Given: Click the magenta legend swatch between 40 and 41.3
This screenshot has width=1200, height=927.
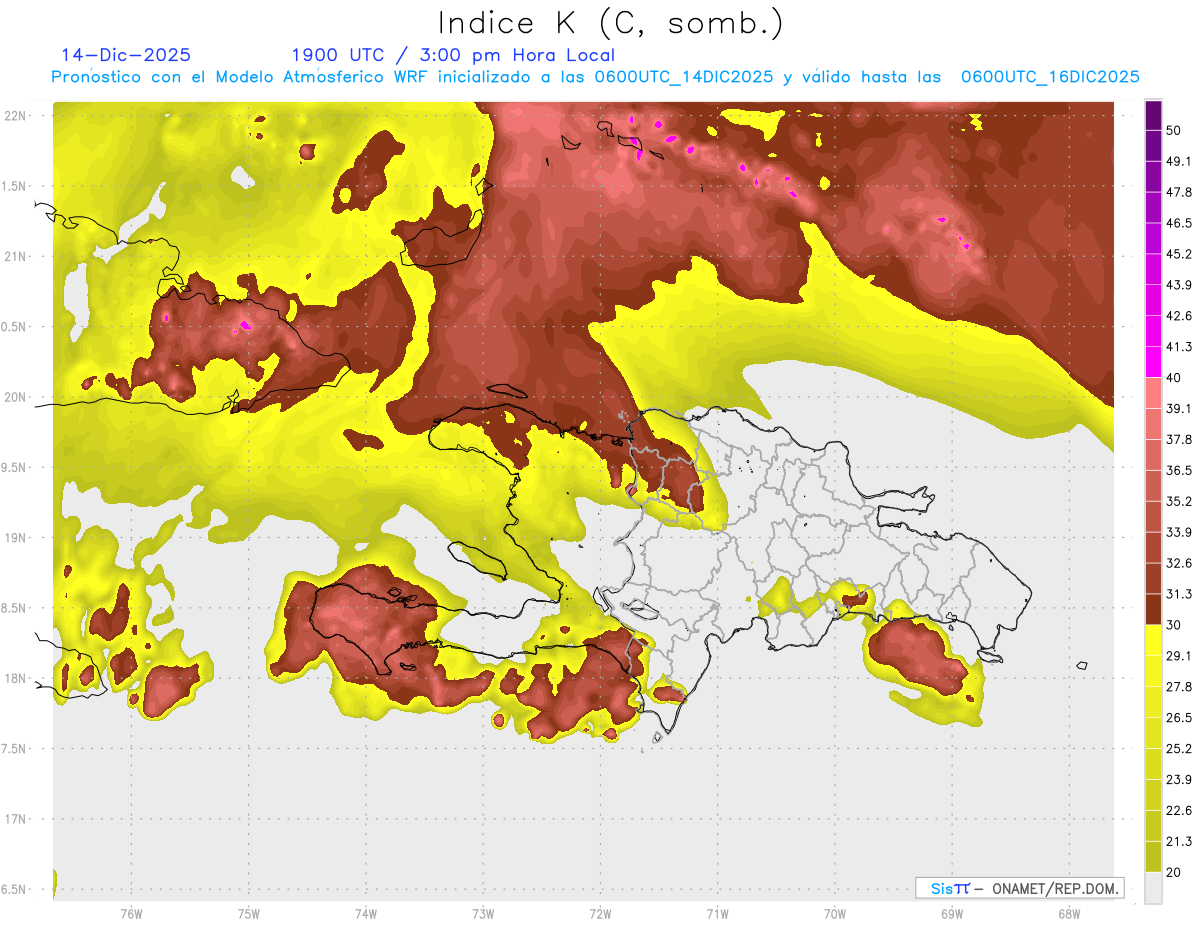Looking at the screenshot, I should (1153, 362).
